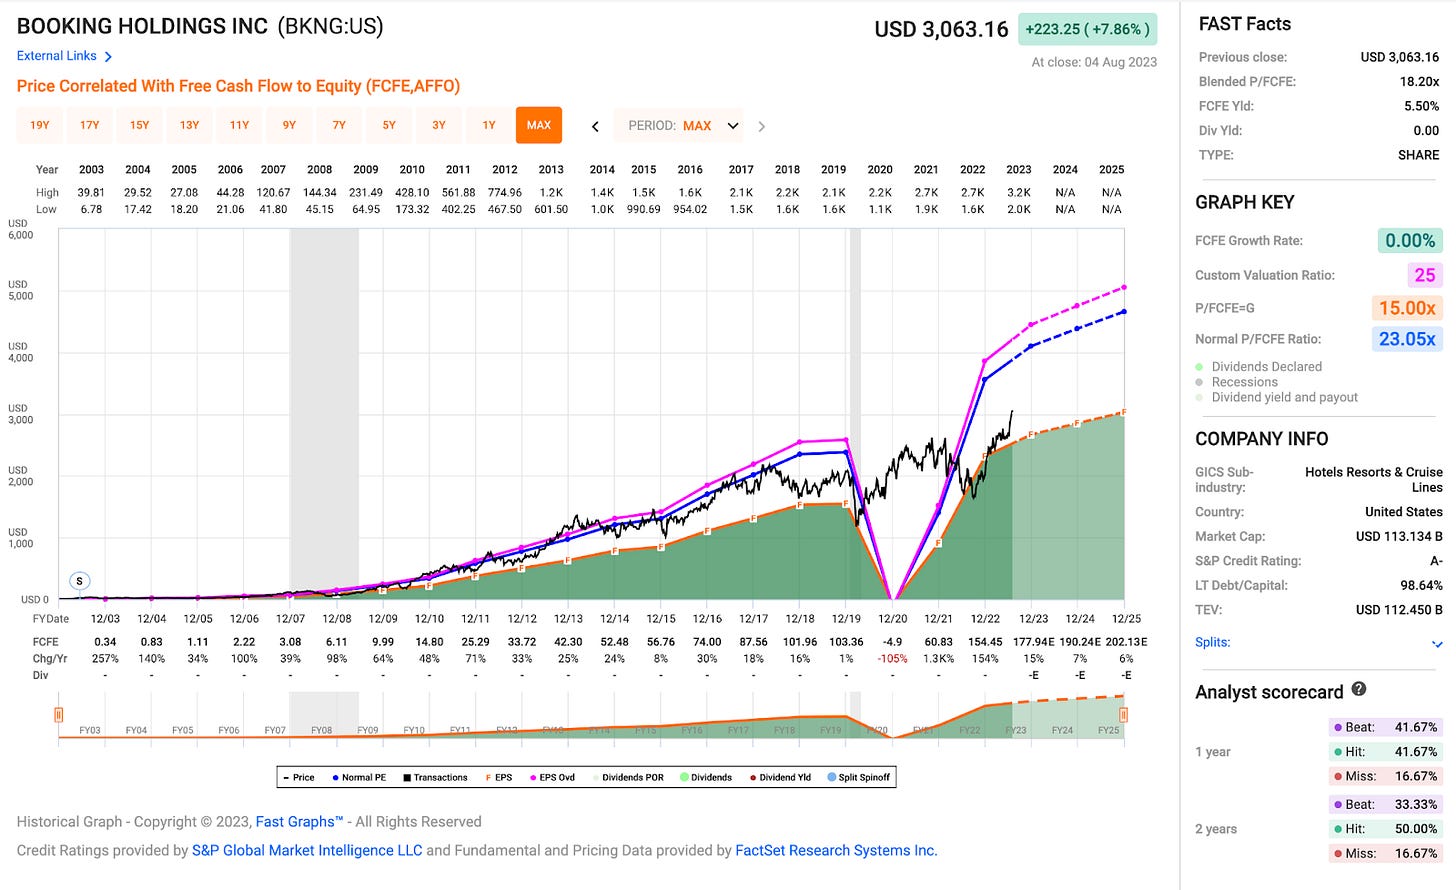Click the right range handle on mini chart

1124,715
